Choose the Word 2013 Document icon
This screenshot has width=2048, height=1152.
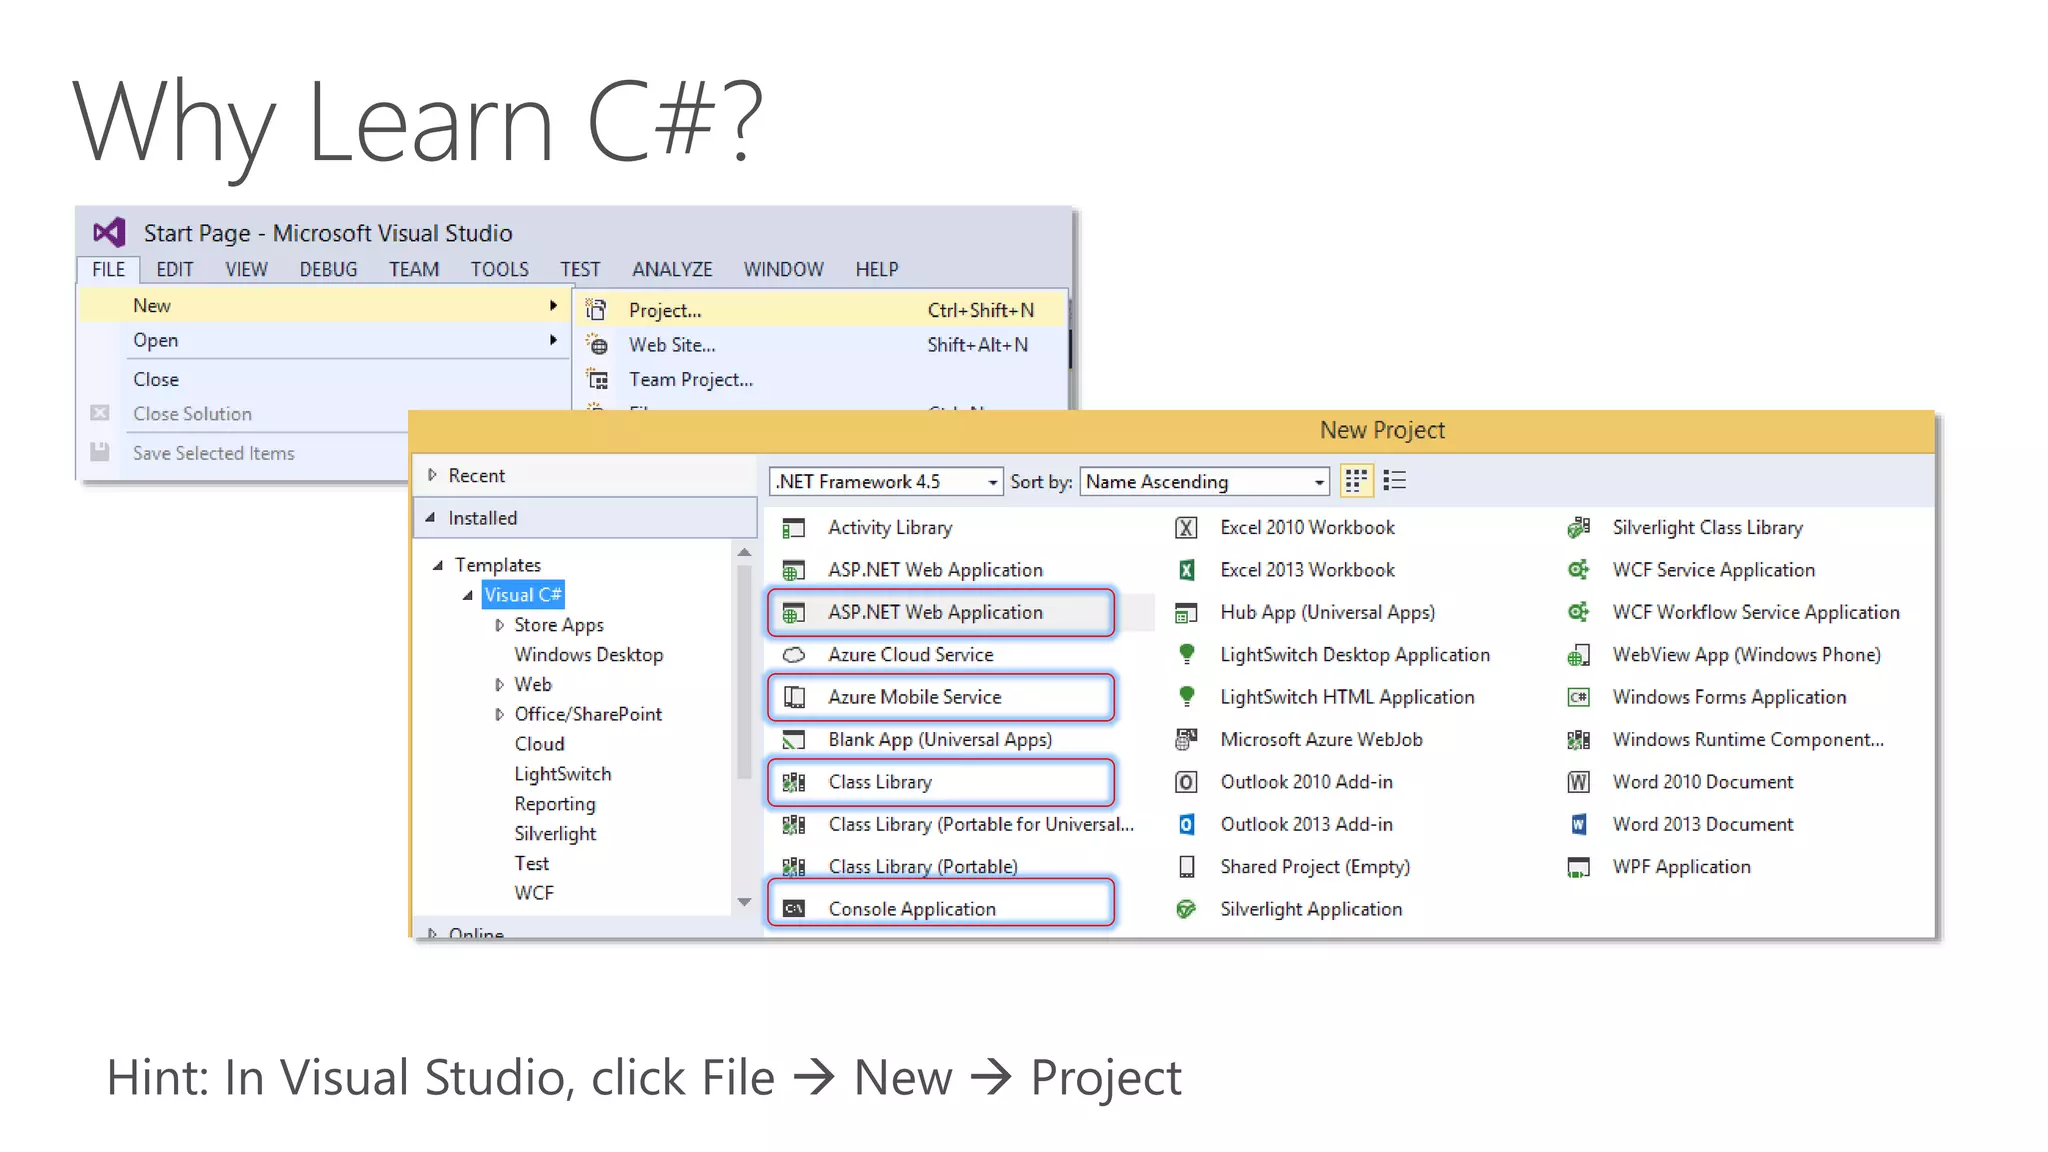point(1578,824)
